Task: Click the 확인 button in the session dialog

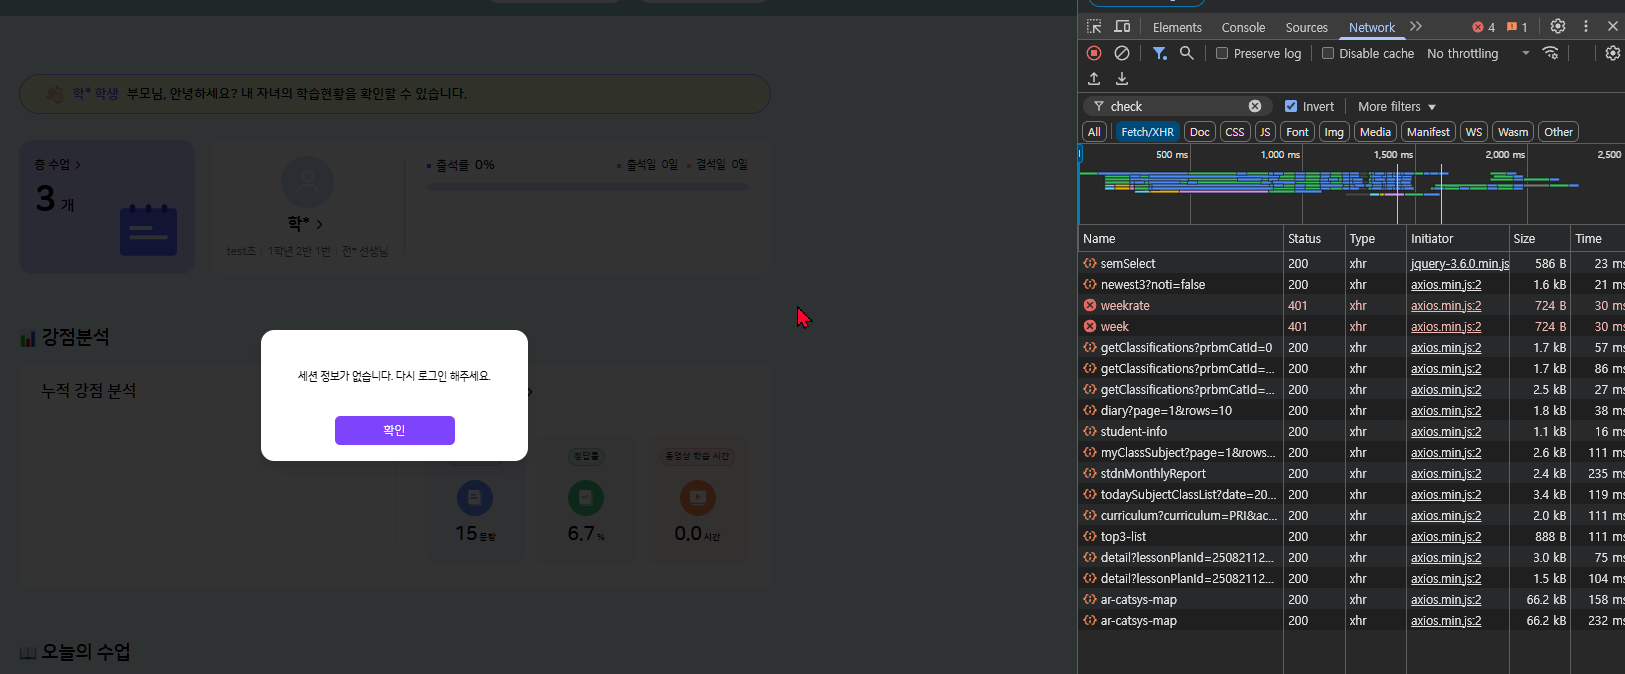Action: point(394,430)
